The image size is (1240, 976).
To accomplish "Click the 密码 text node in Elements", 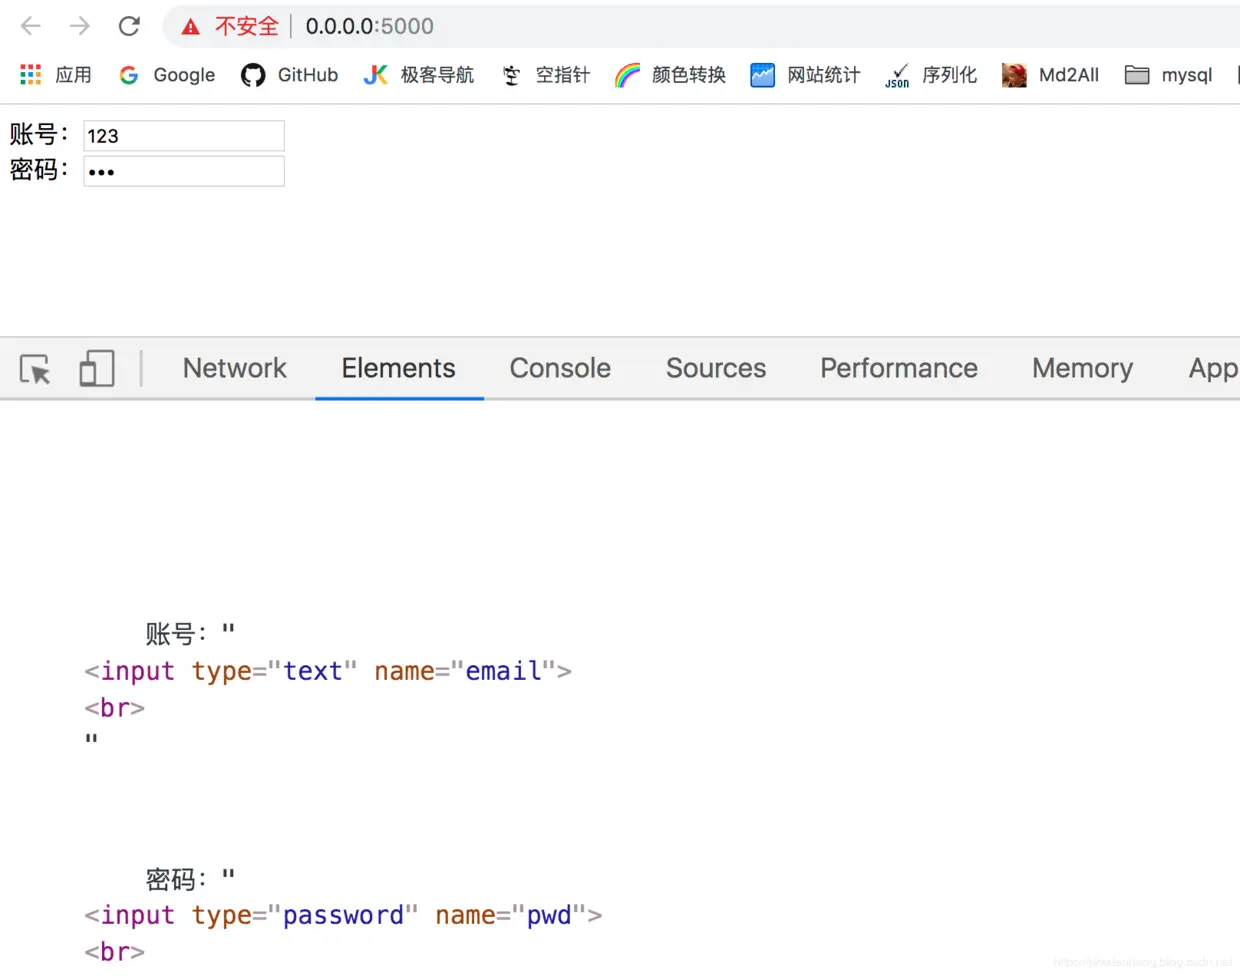I will click(x=190, y=879).
